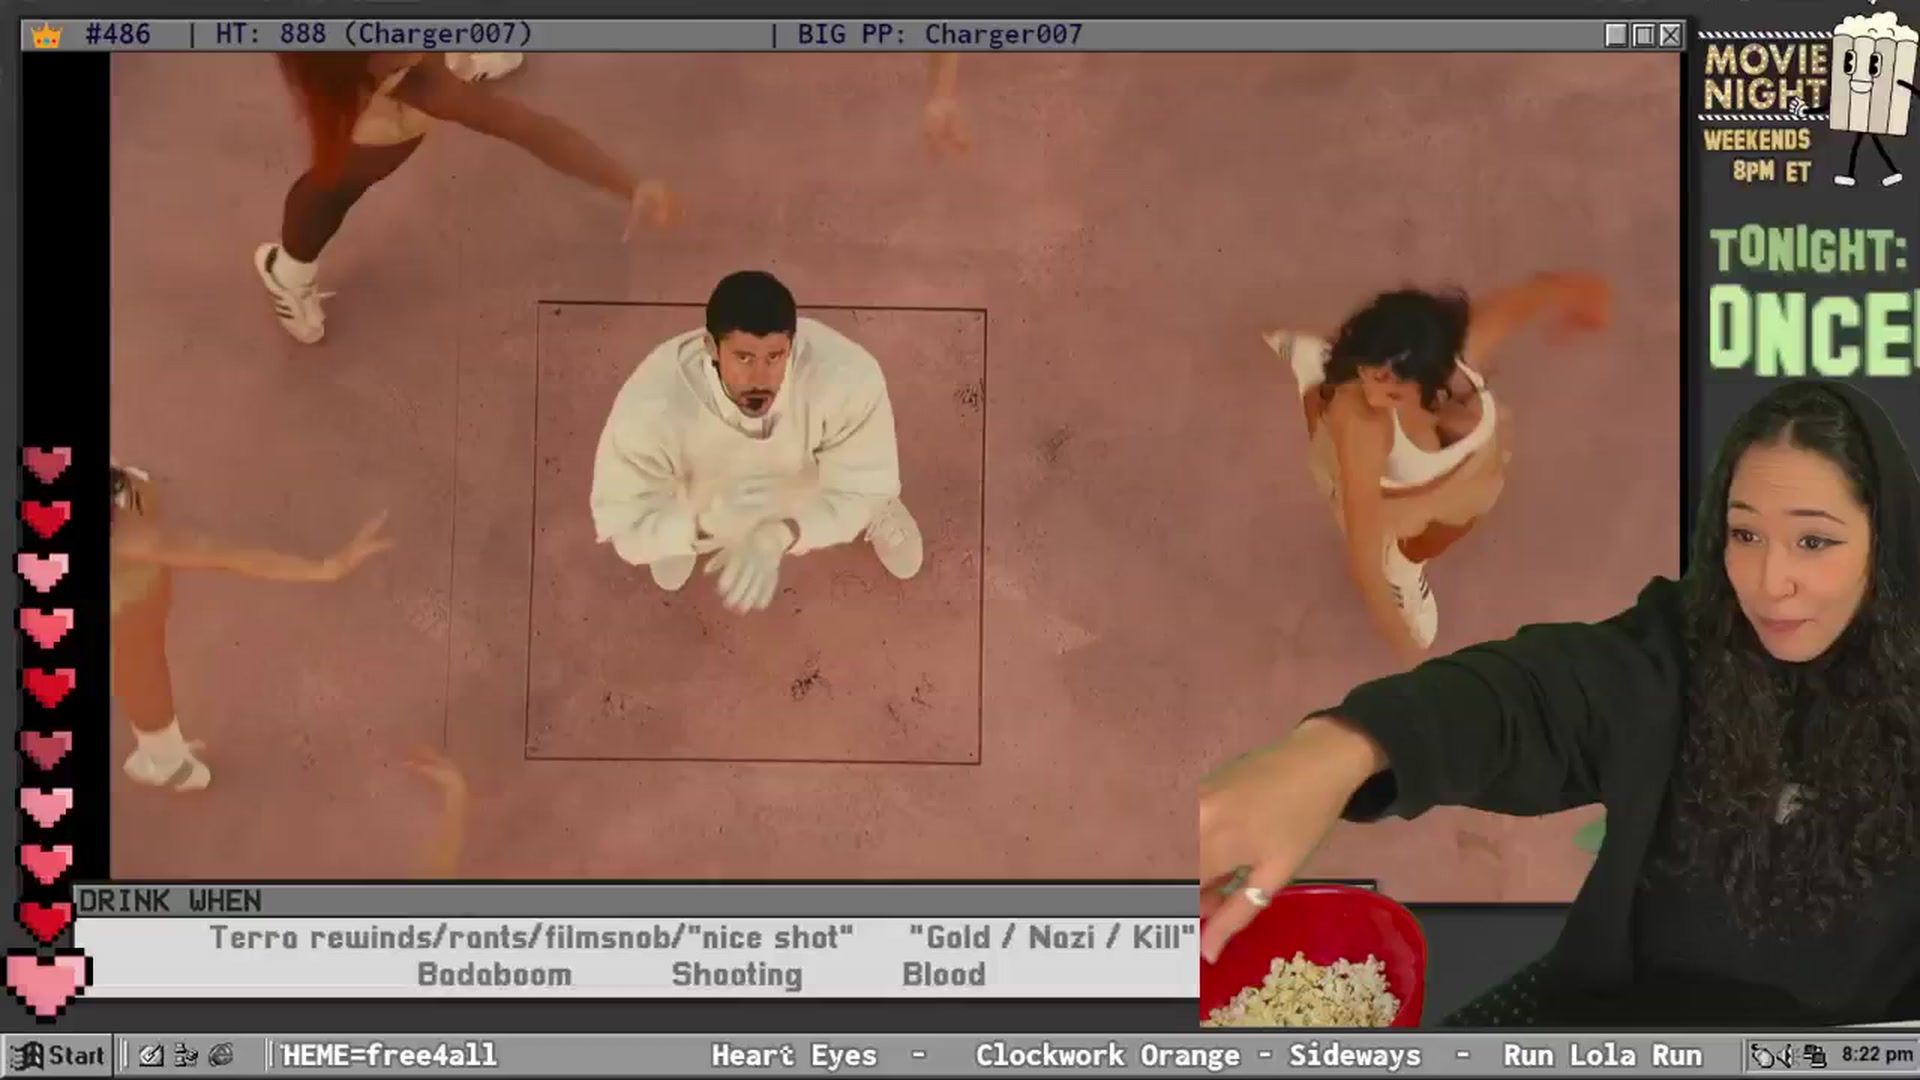Click the WEEKENDS 8PM ET text
The height and width of the screenshot is (1080, 1920).
click(x=1757, y=155)
